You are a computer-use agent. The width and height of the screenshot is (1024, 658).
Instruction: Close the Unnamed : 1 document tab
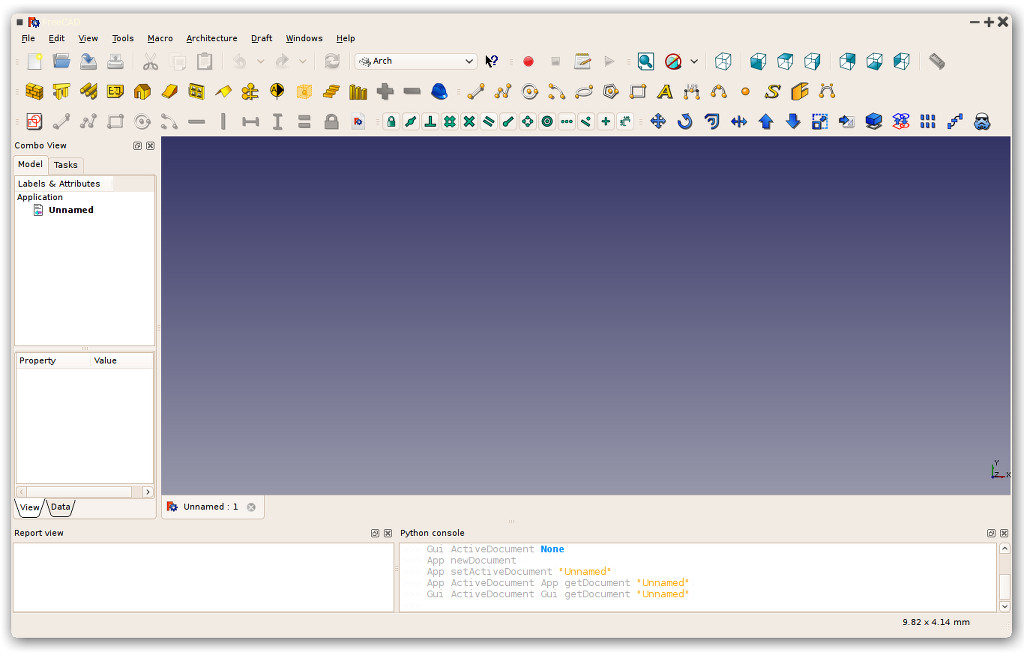251,507
